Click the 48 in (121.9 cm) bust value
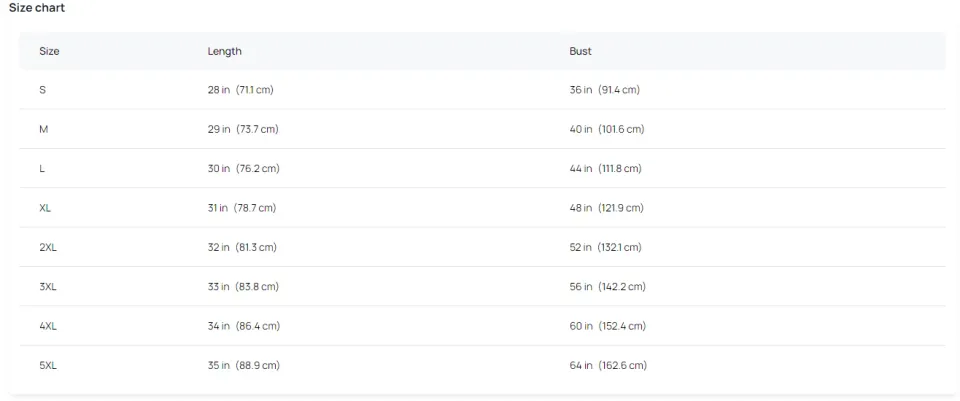 (606, 208)
